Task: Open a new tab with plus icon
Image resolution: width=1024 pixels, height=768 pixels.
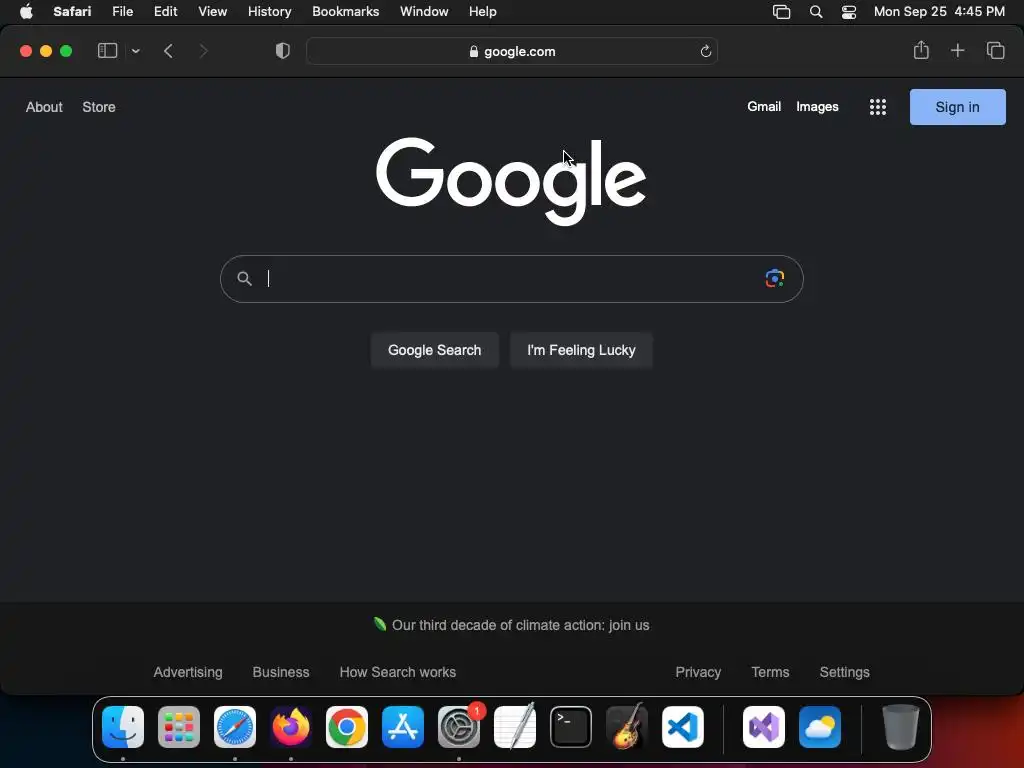Action: pyautogui.click(x=957, y=50)
